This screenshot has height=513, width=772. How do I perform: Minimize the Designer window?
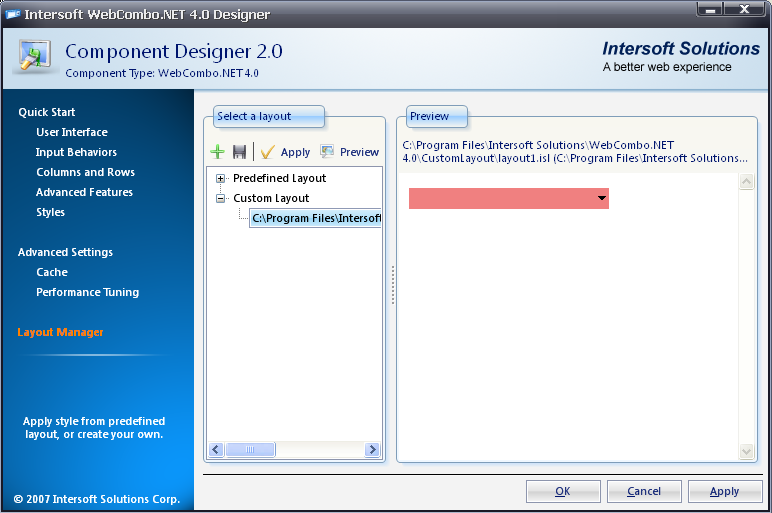(x=710, y=9)
